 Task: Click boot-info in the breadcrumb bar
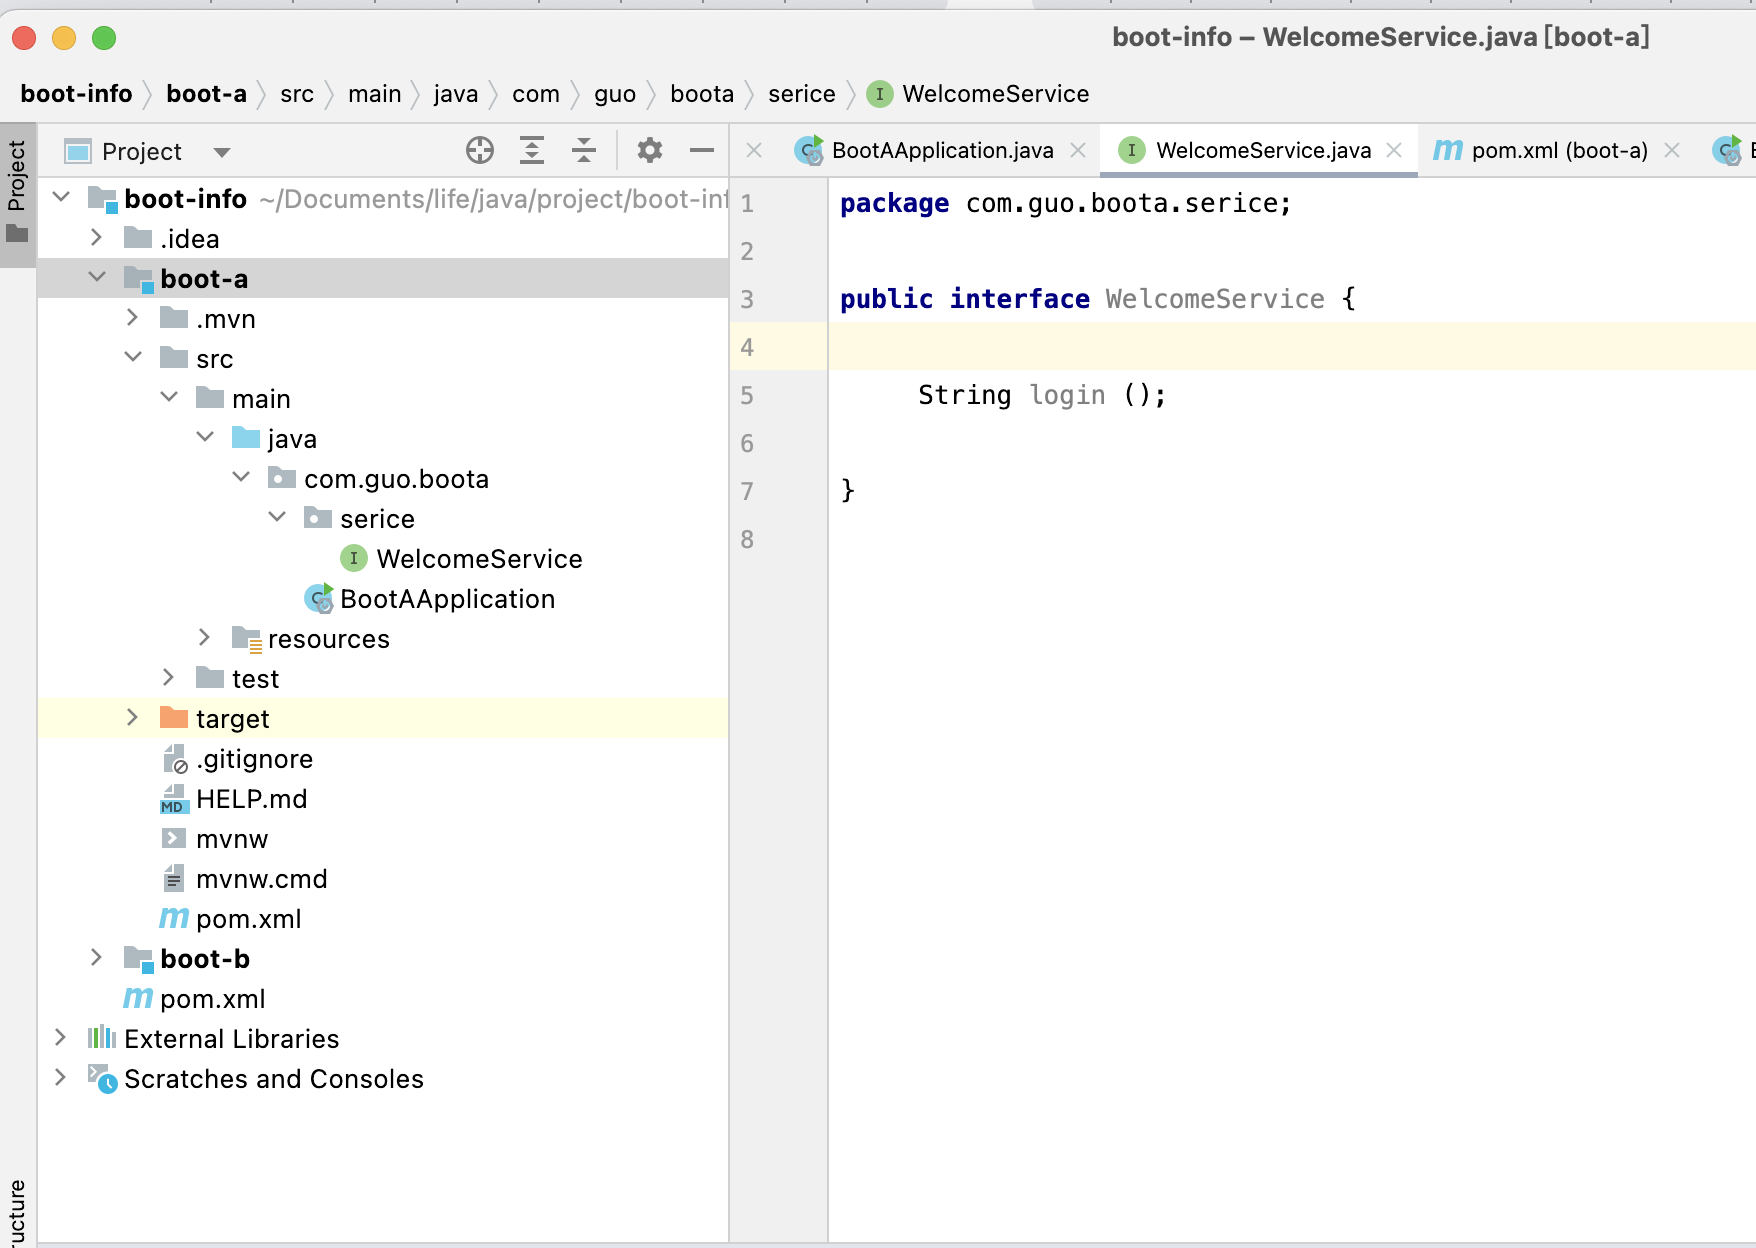[76, 94]
